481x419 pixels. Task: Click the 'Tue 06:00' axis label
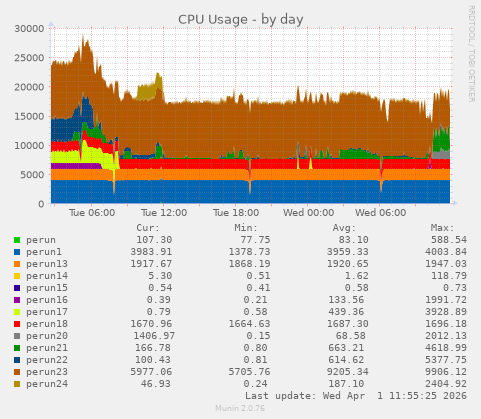pos(92,213)
